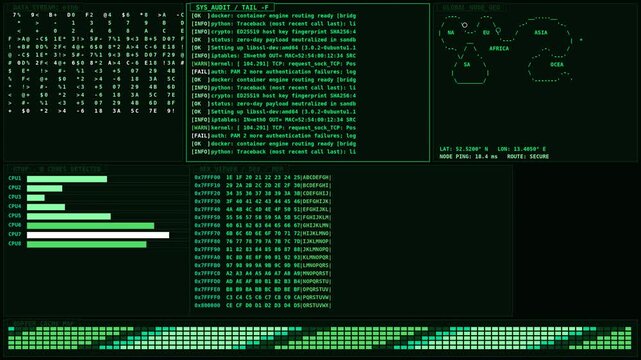Image resolution: width=641 pixels, height=360 pixels.
Task: Click the |GHIJKLMN| ASCII column
Action: (x=316, y=225)
